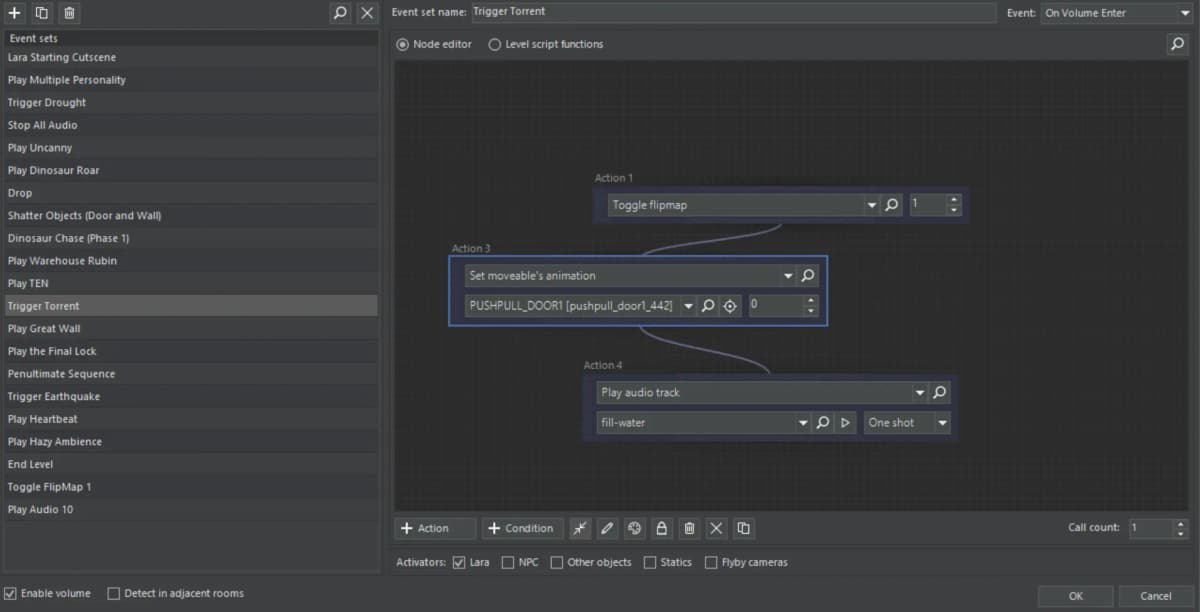This screenshot has width=1200, height=612.
Task: Click the Cancel button
Action: pyautogui.click(x=1155, y=596)
